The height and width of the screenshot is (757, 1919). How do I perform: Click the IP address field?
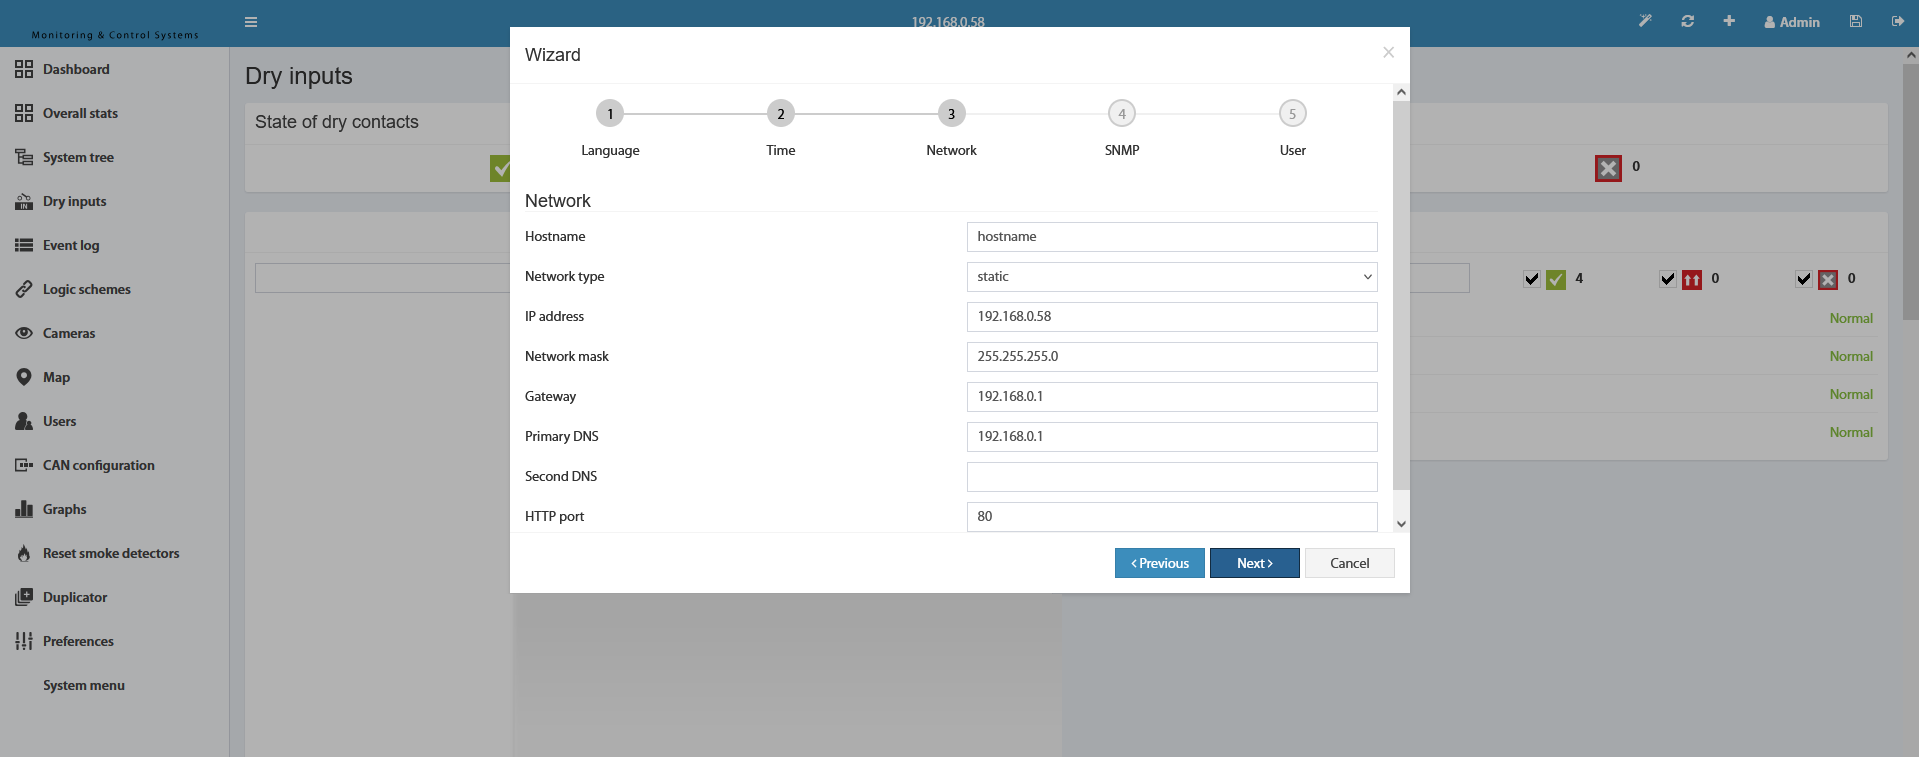1172,317
